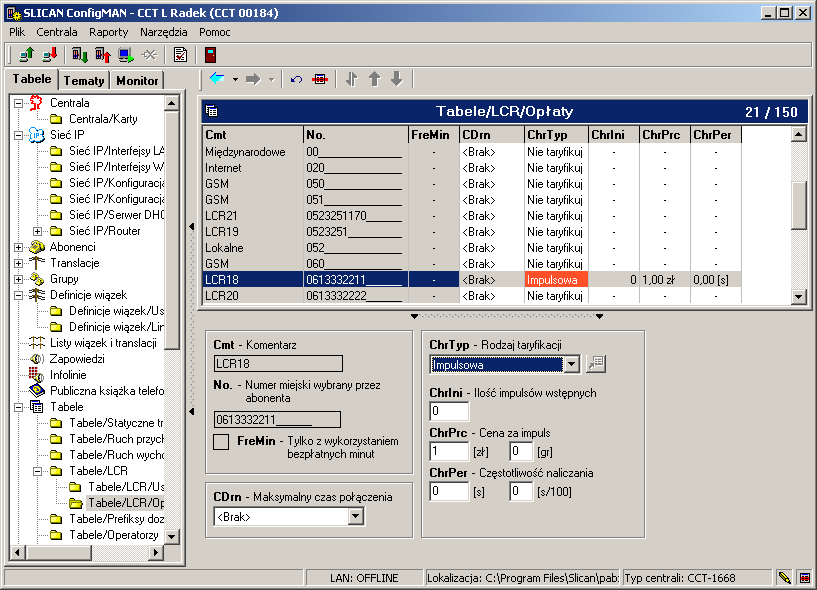
Task: Click the CDrn column header
Action: pos(492,135)
